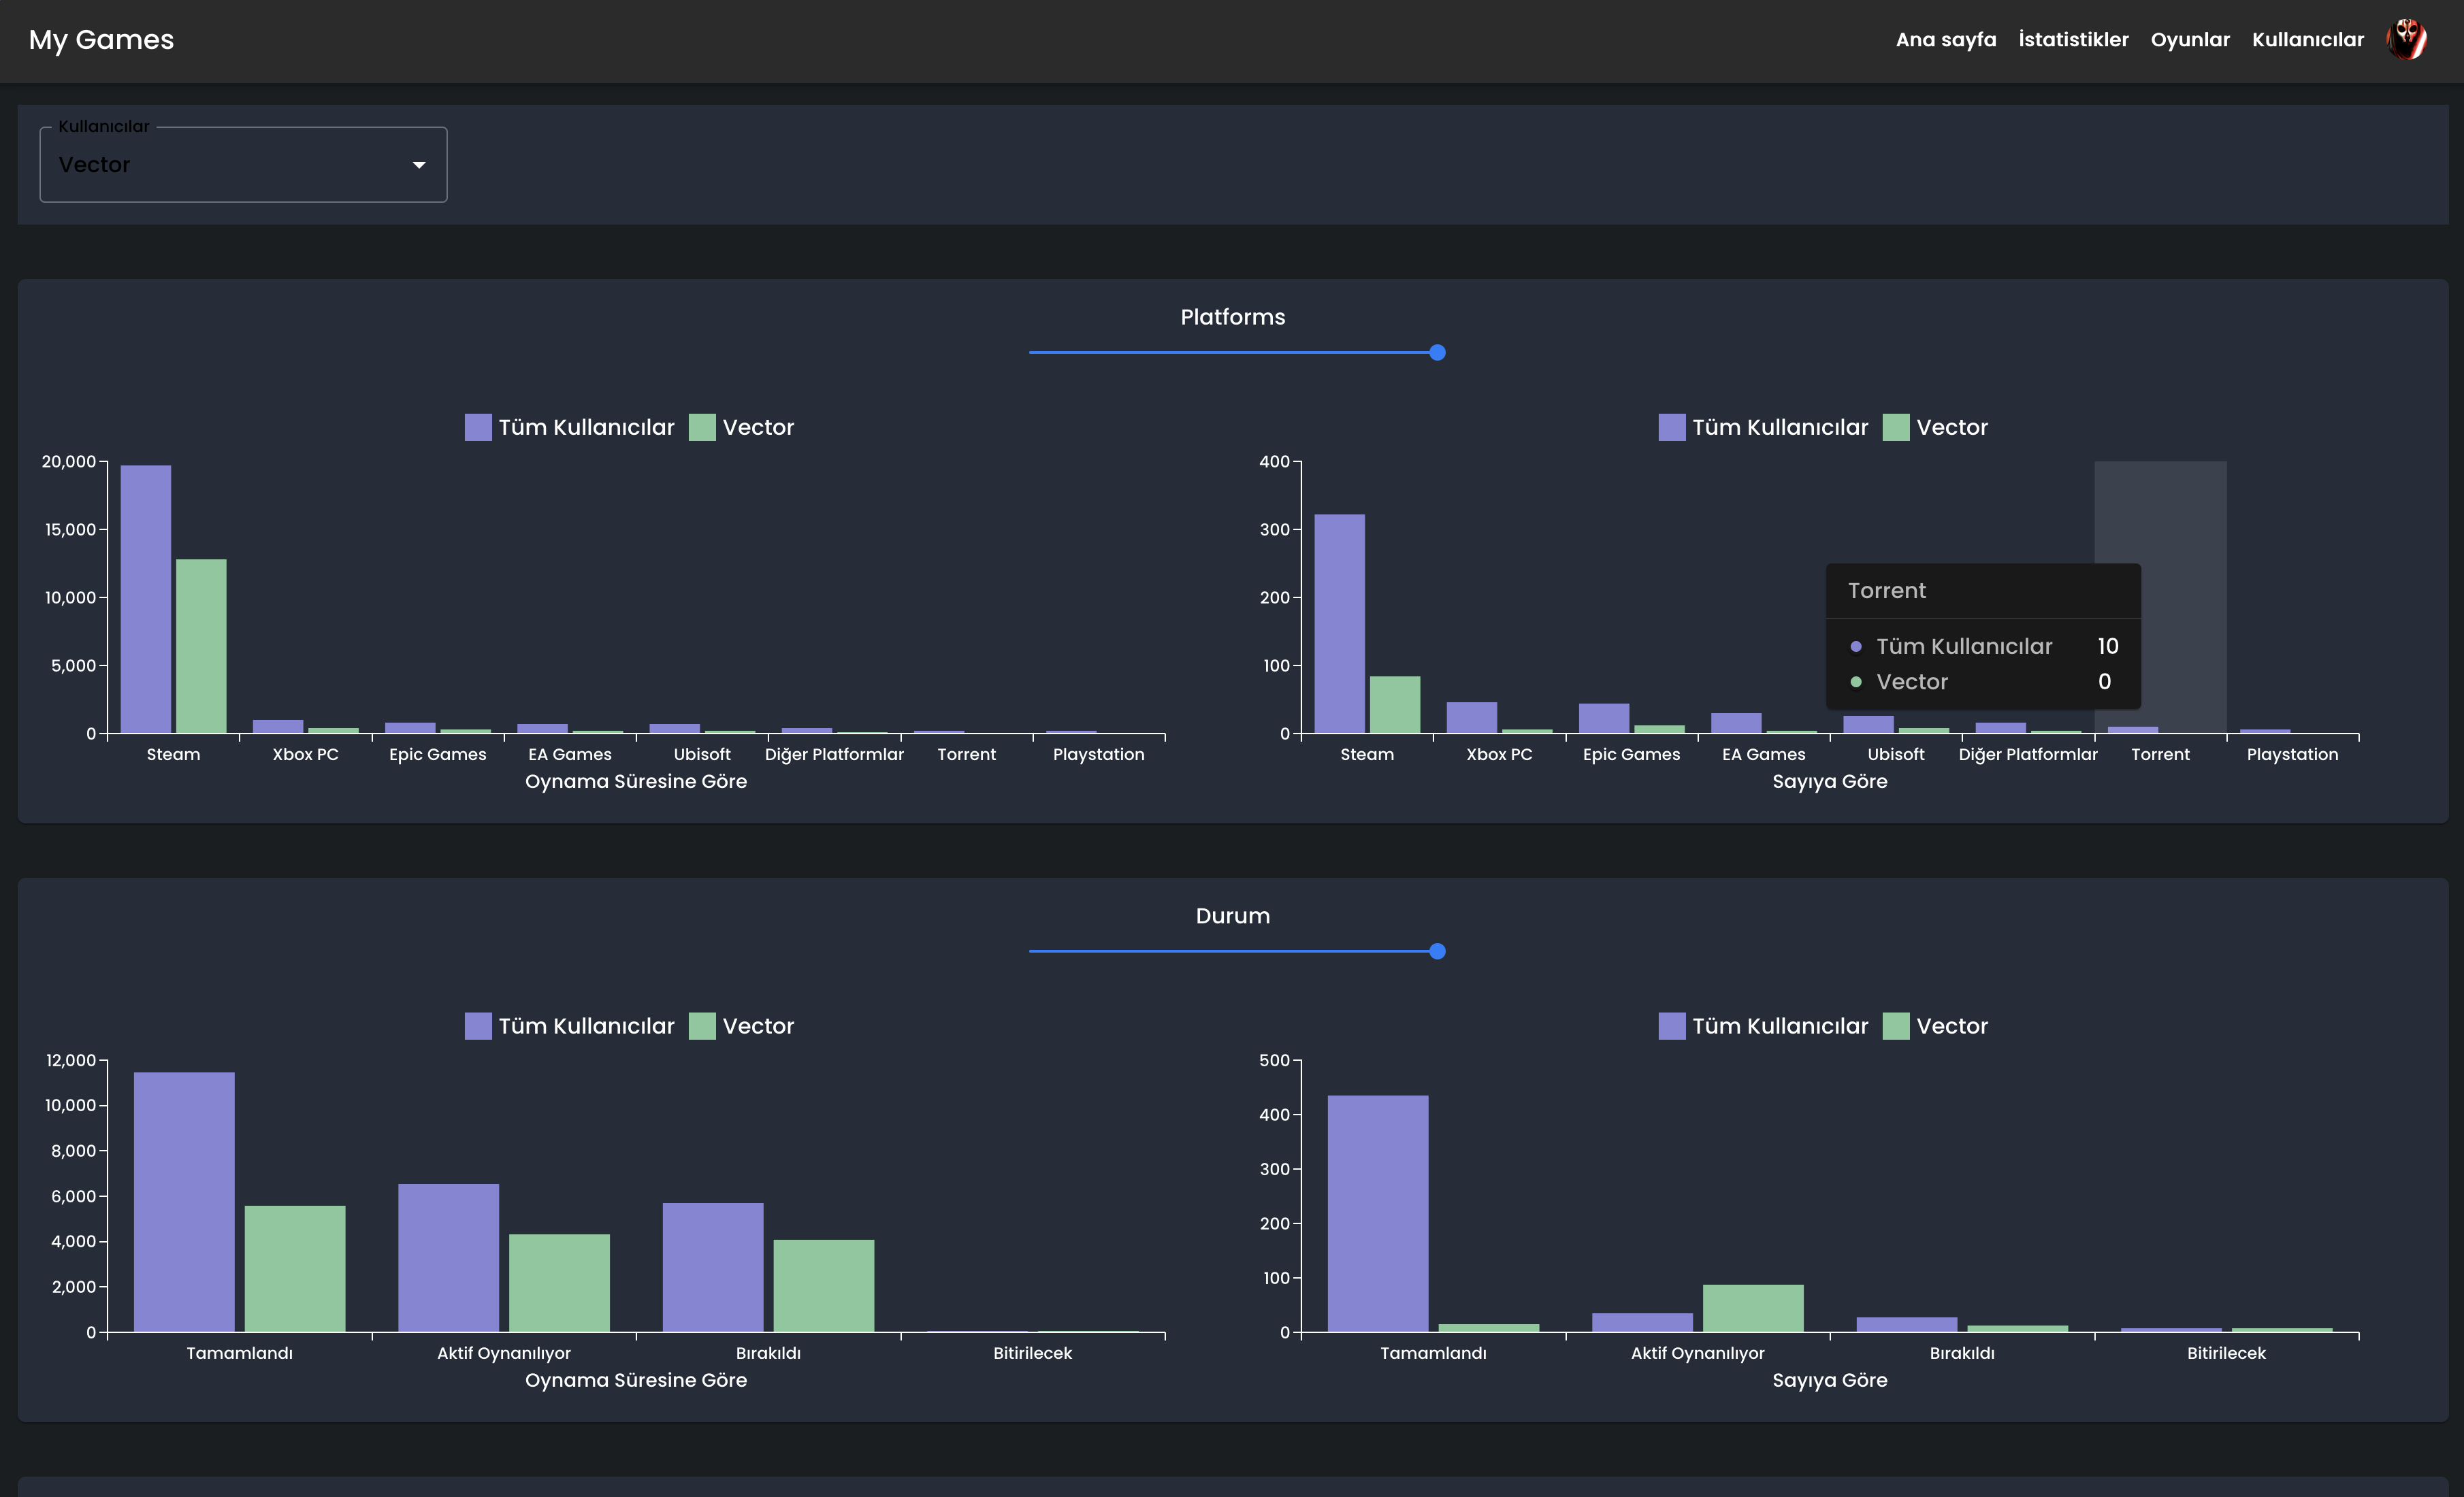Navigate to Oyunlar

[x=2190, y=40]
